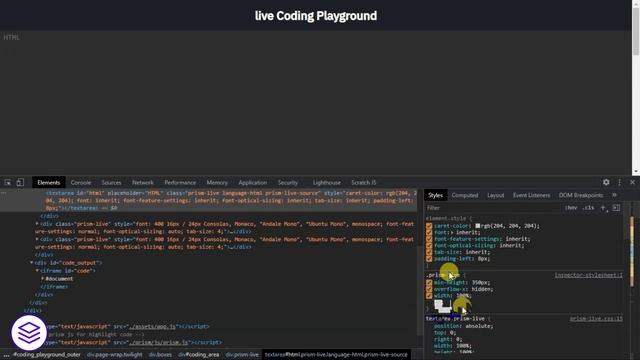Image resolution: width=640 pixels, height=360 pixels.
Task: Select the div#coding_area breadcrumb
Action: pos(198,355)
